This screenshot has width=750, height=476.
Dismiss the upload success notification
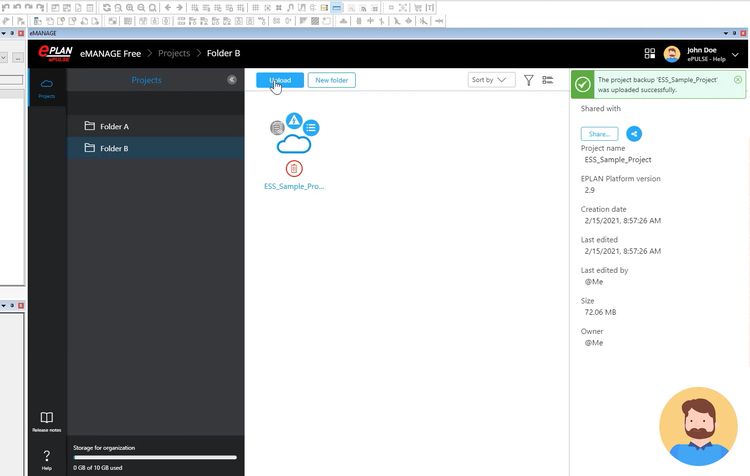coord(738,79)
